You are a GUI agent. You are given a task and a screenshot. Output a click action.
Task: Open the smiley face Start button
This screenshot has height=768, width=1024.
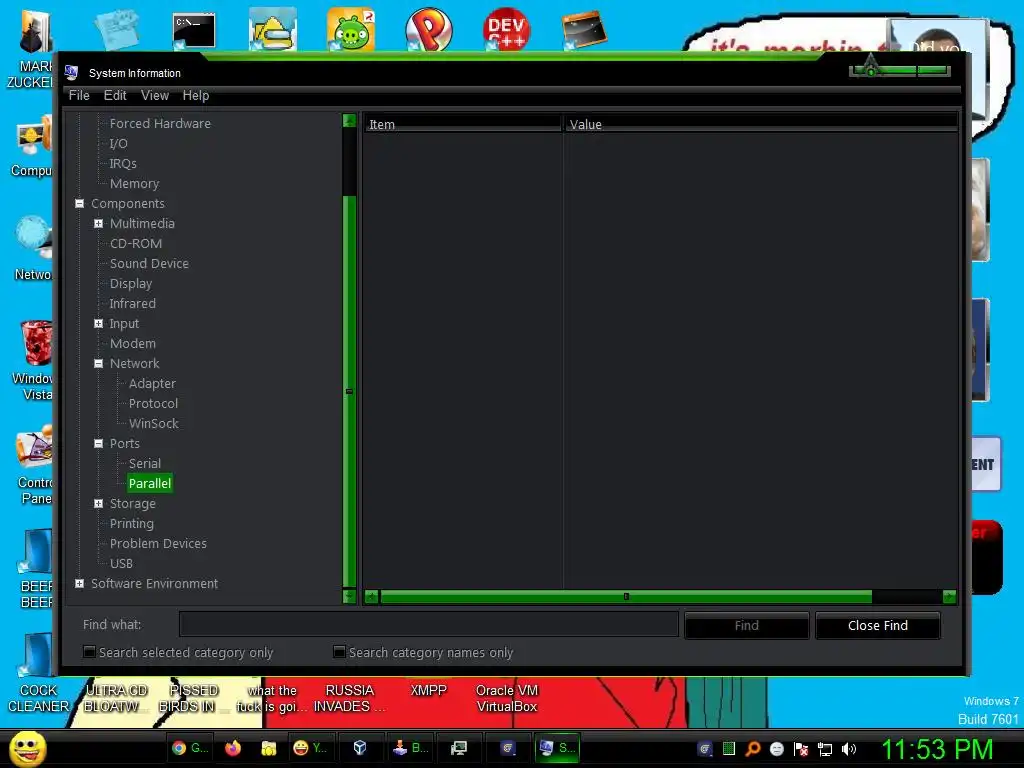pos(27,749)
